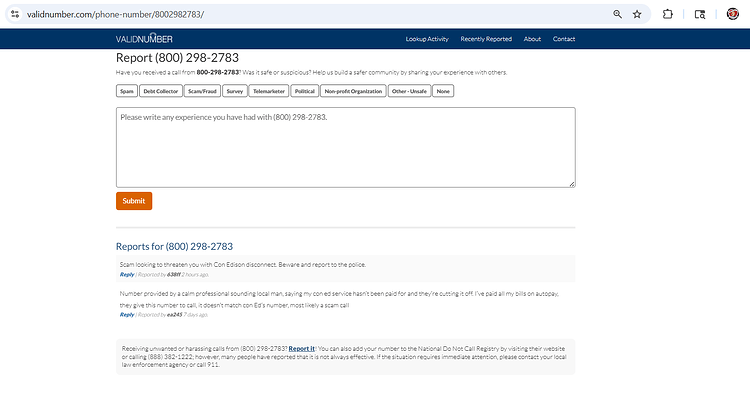
Task: Bookmark this page with the star icon
Action: [x=637, y=14]
